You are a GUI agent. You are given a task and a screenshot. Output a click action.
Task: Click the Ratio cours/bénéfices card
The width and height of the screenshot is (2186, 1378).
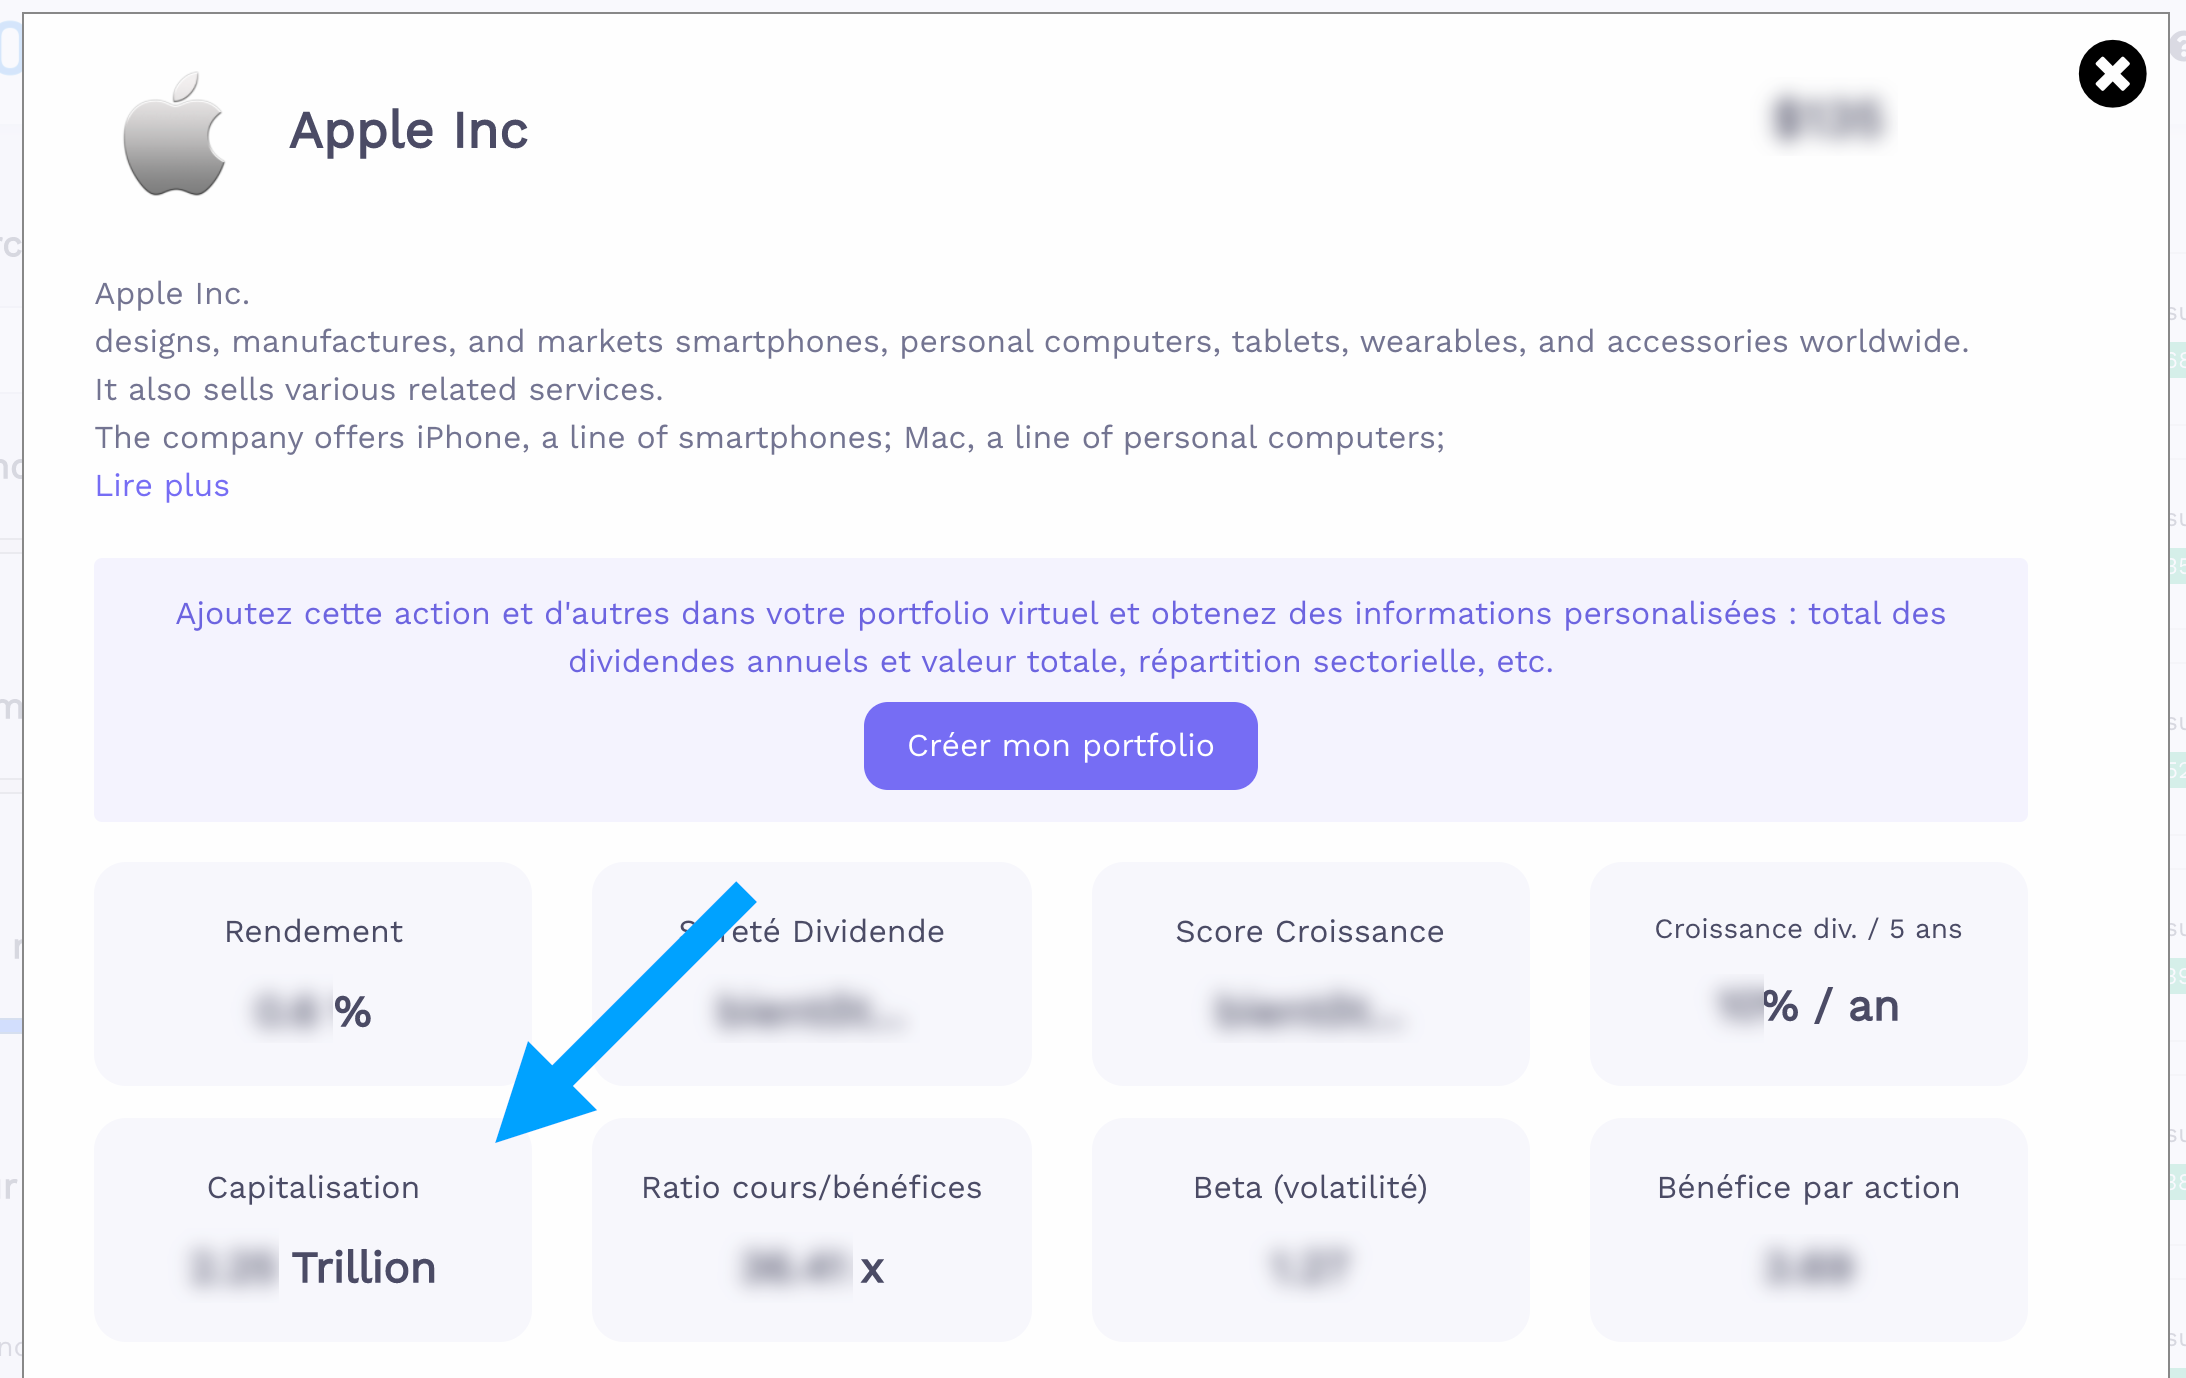(811, 1229)
